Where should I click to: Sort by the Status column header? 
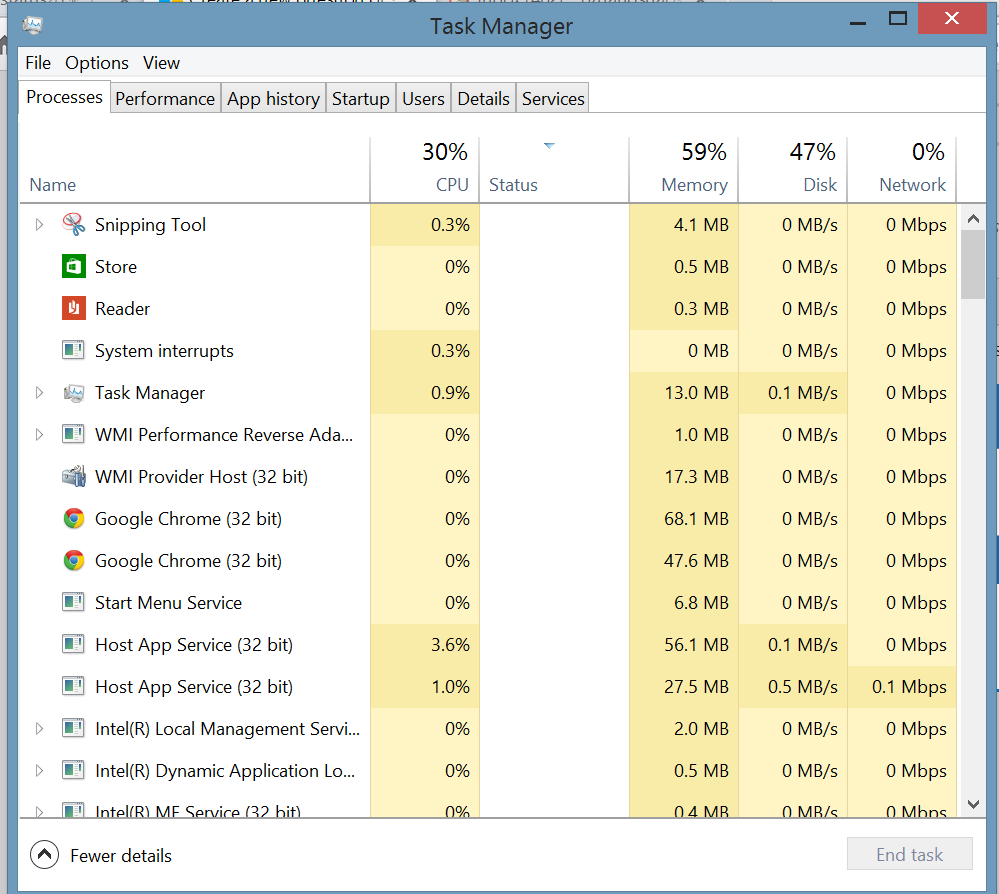coord(554,169)
